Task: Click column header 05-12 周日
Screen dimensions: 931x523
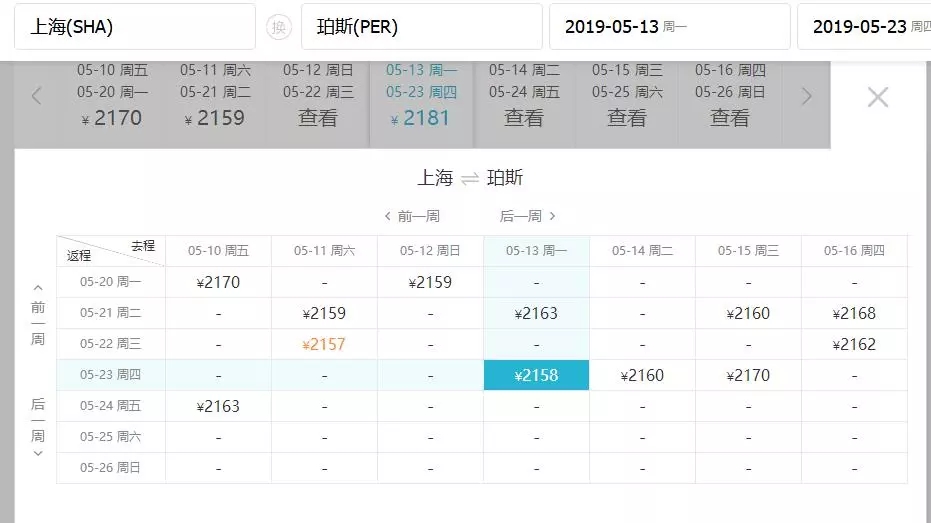Action: pyautogui.click(x=430, y=251)
